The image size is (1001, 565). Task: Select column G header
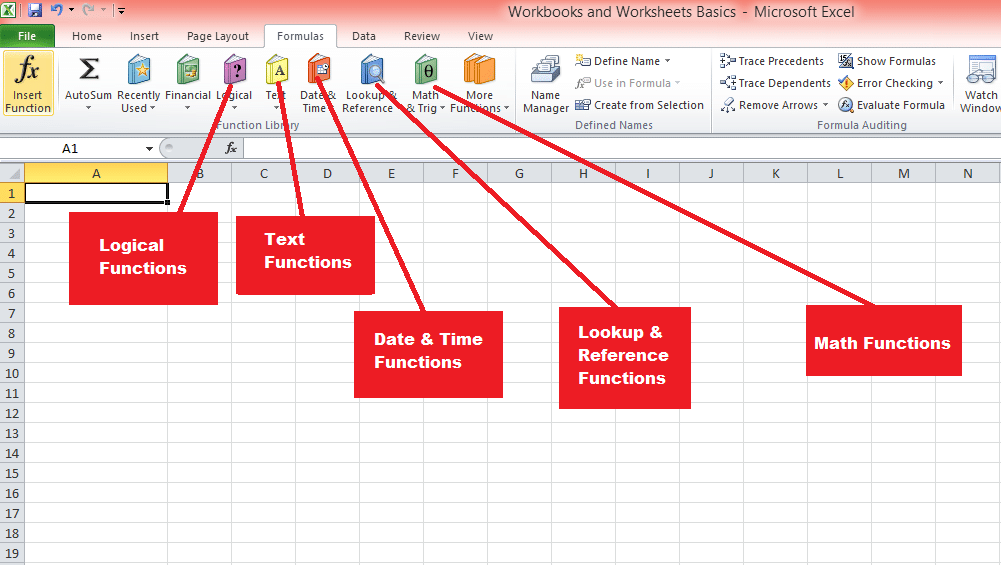[x=519, y=173]
